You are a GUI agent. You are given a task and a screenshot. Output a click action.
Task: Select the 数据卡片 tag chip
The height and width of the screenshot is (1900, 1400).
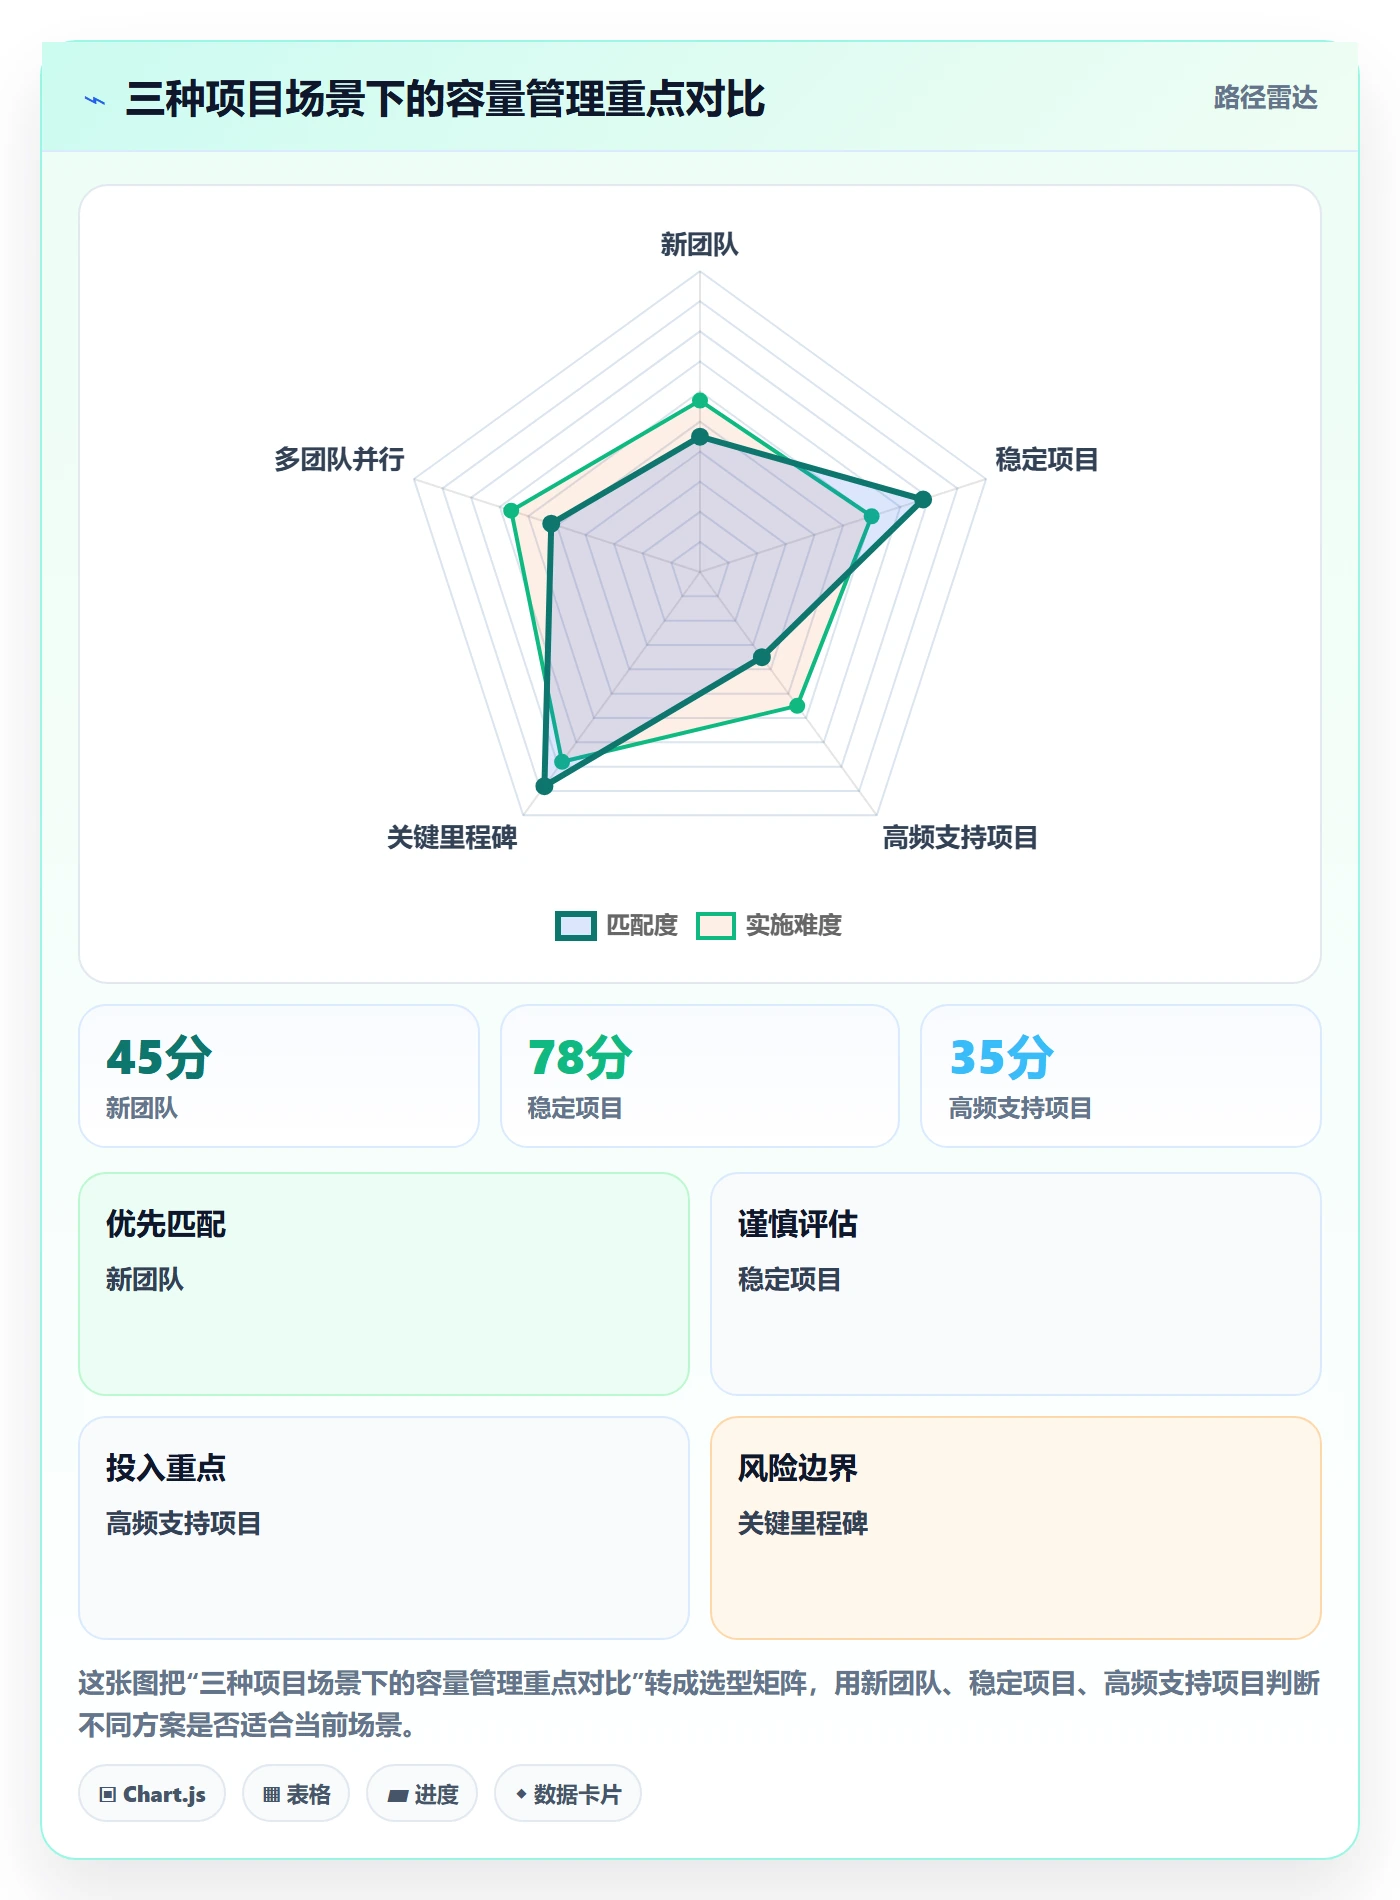pyautogui.click(x=568, y=1794)
